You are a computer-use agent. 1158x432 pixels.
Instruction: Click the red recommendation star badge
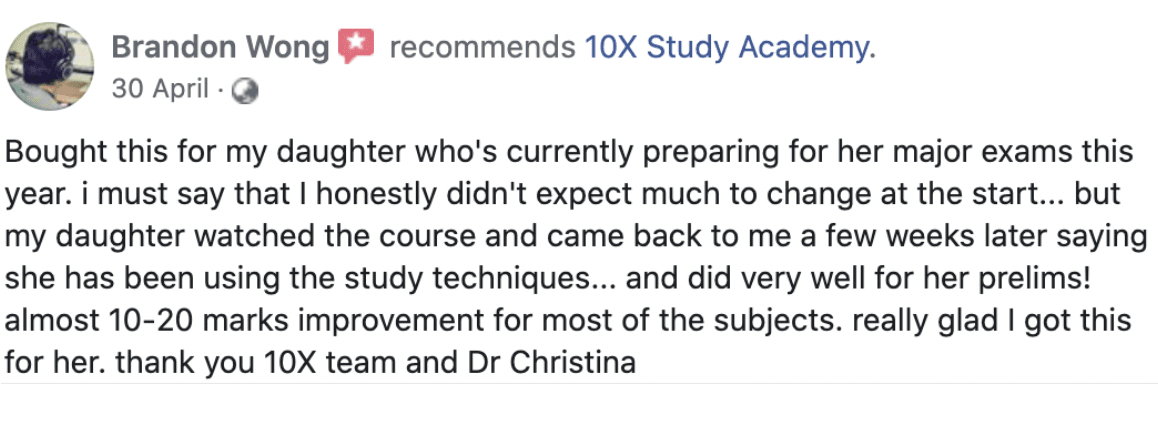pyautogui.click(x=356, y=46)
